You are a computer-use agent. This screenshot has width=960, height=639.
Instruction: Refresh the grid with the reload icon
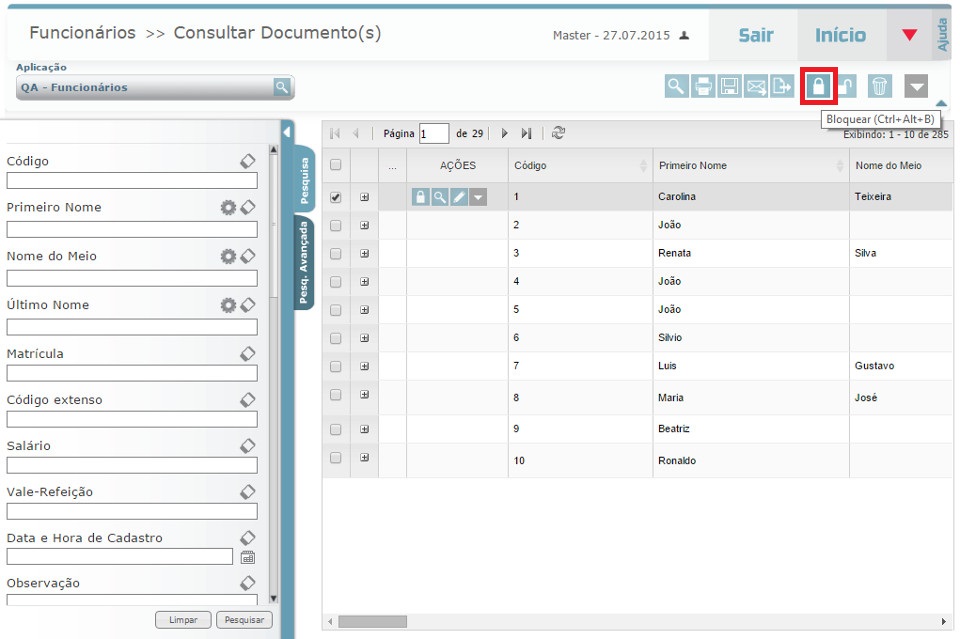558,133
